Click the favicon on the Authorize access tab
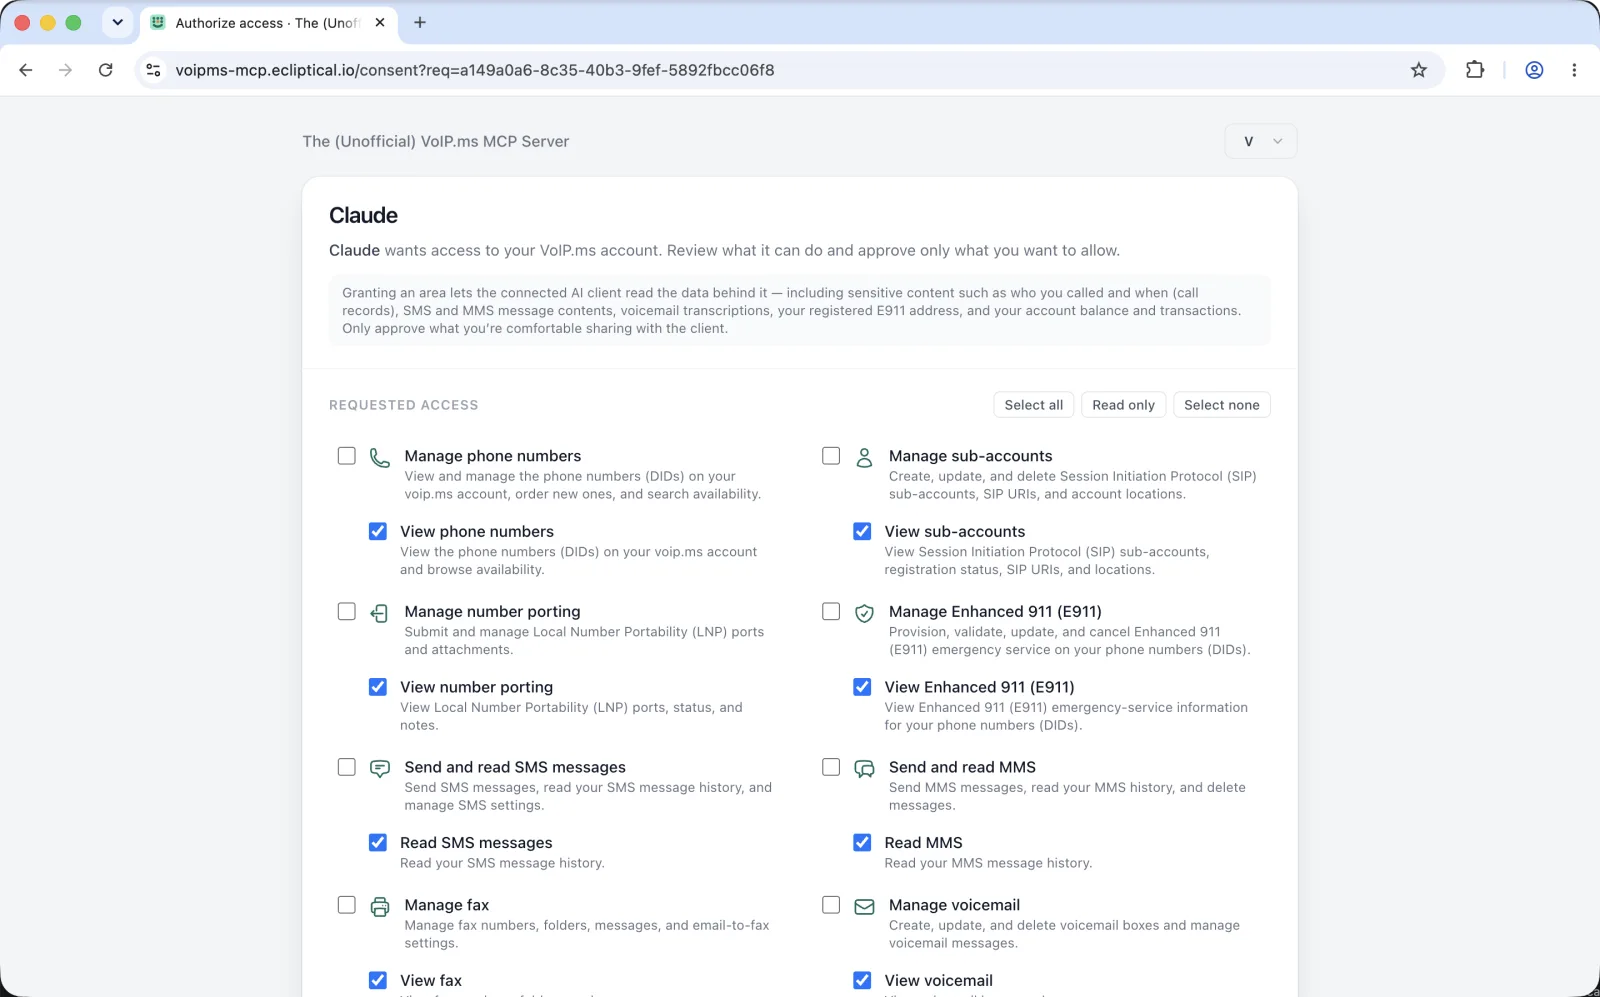This screenshot has width=1600, height=997. tap(157, 22)
